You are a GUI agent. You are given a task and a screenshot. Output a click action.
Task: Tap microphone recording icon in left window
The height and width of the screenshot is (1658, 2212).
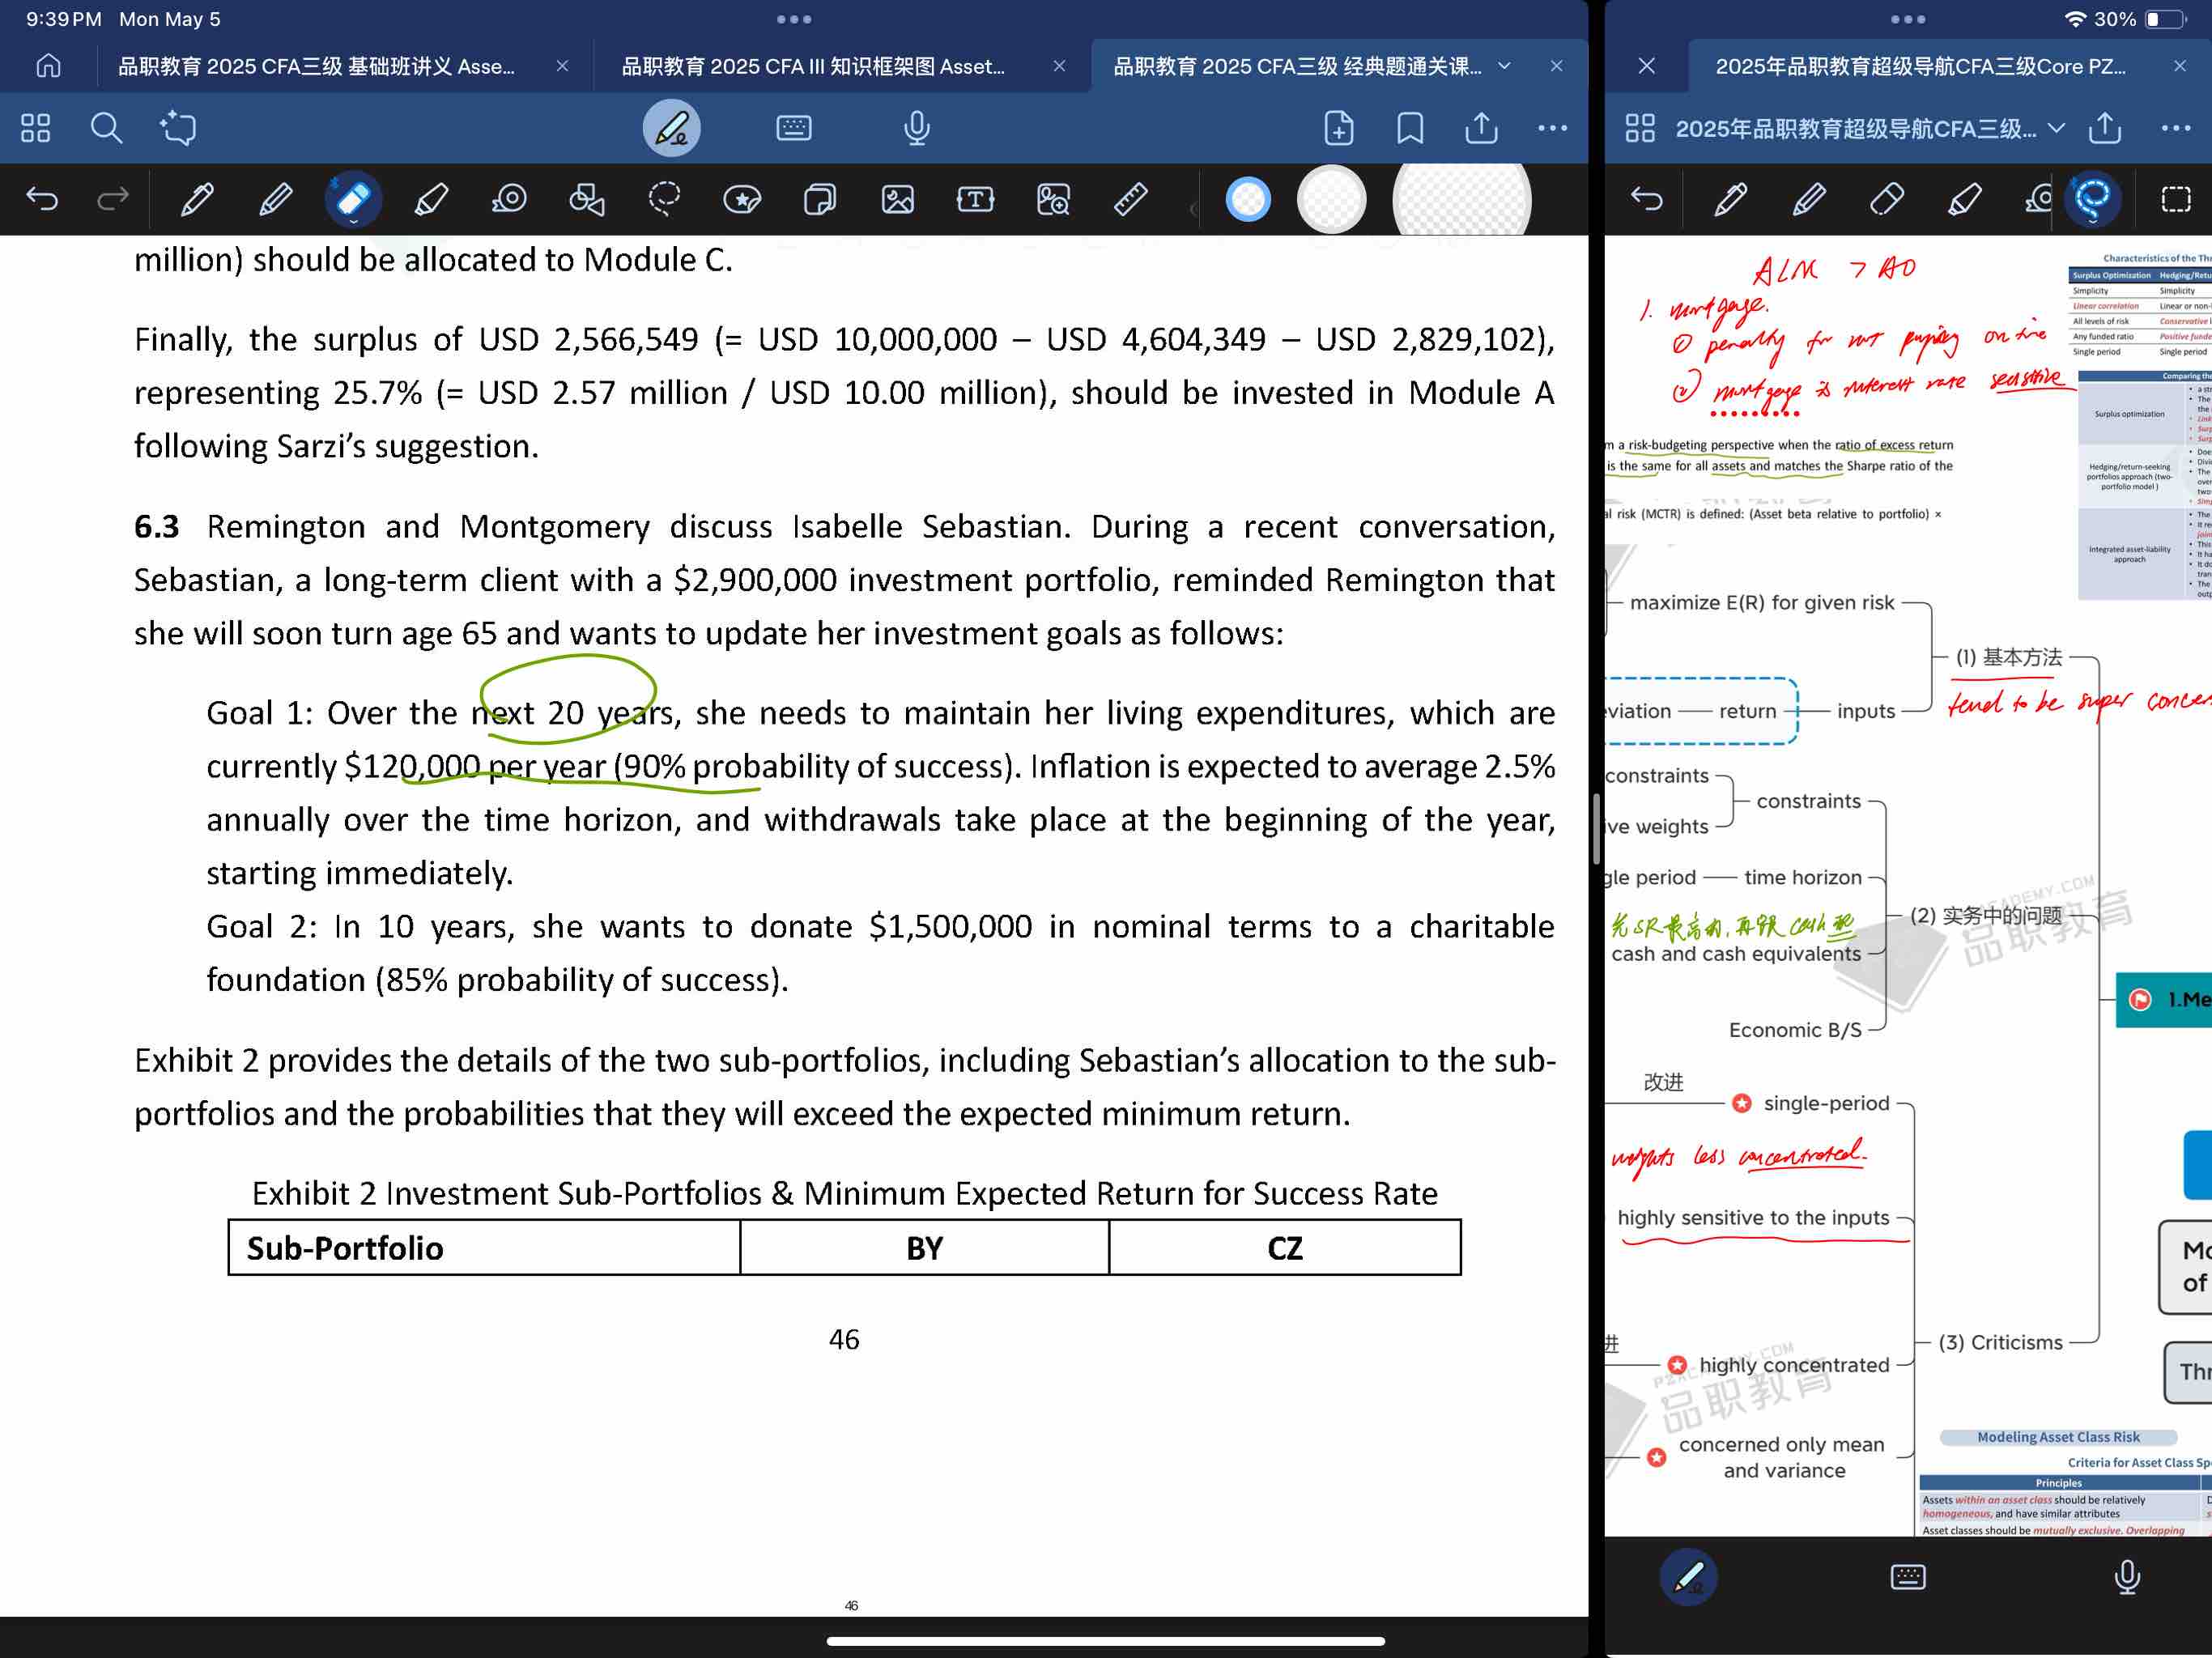point(917,128)
